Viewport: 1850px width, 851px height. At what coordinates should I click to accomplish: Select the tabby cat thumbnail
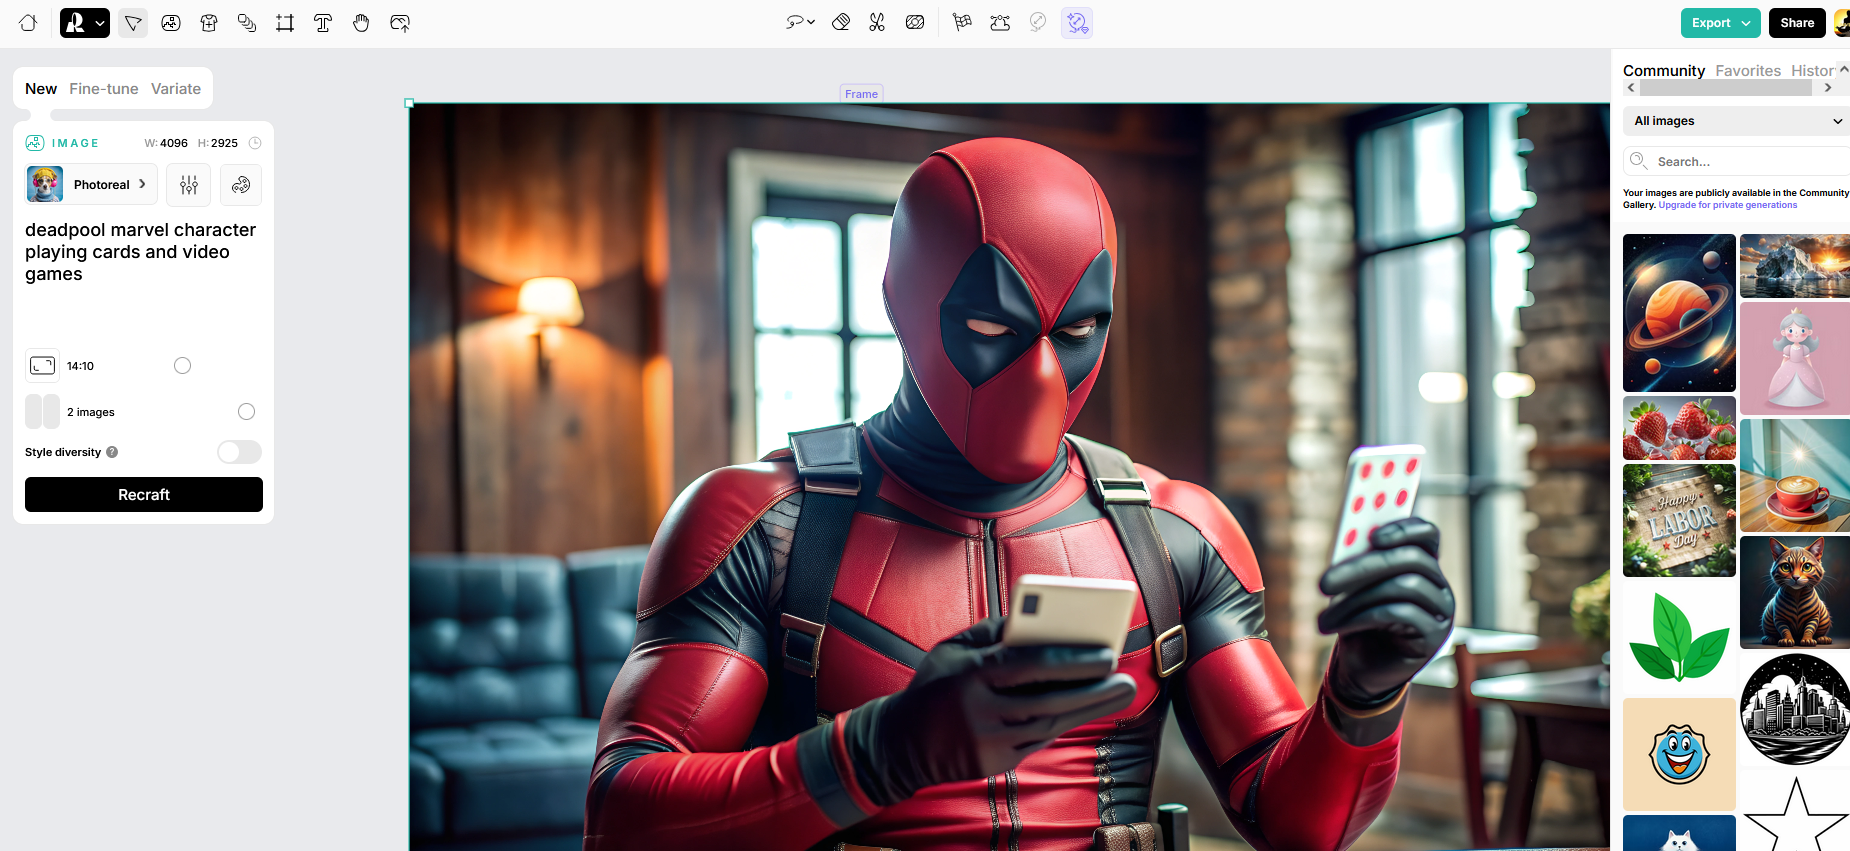click(x=1795, y=592)
